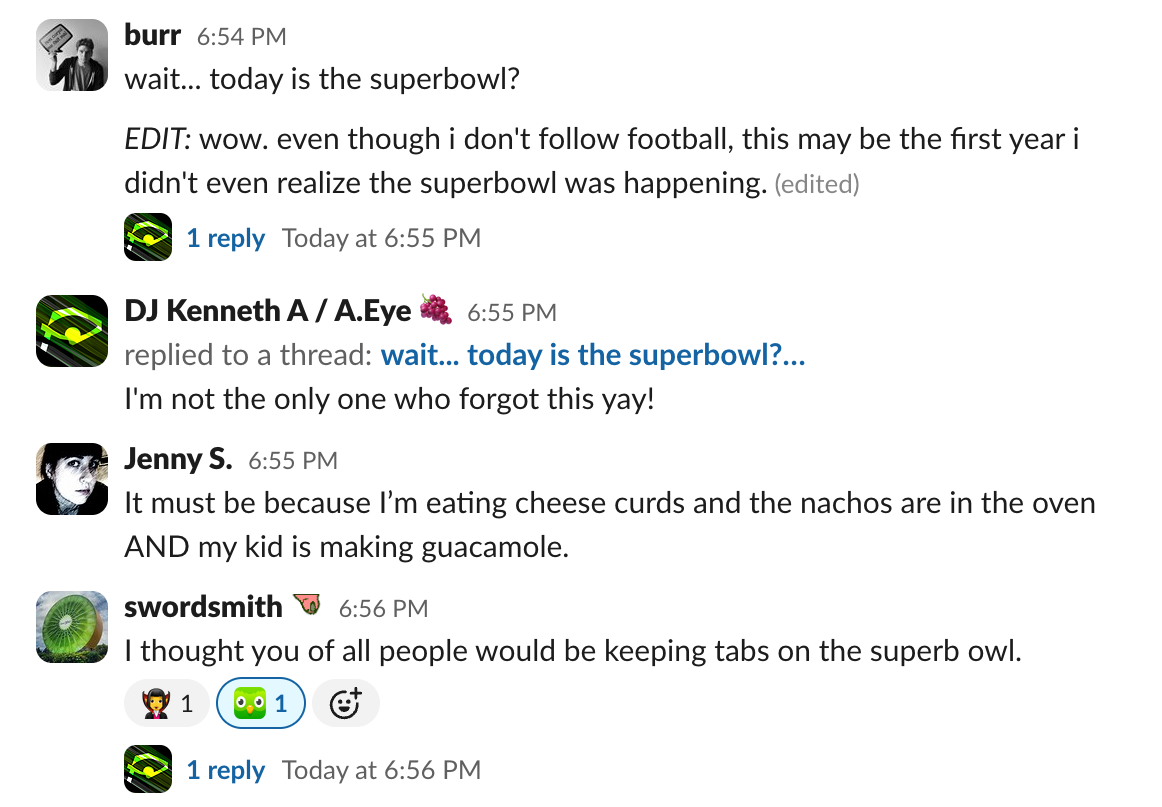Click the 6:56 PM timestamp on swordsmith's message
Screen dimensions: 1162x807
tap(383, 608)
